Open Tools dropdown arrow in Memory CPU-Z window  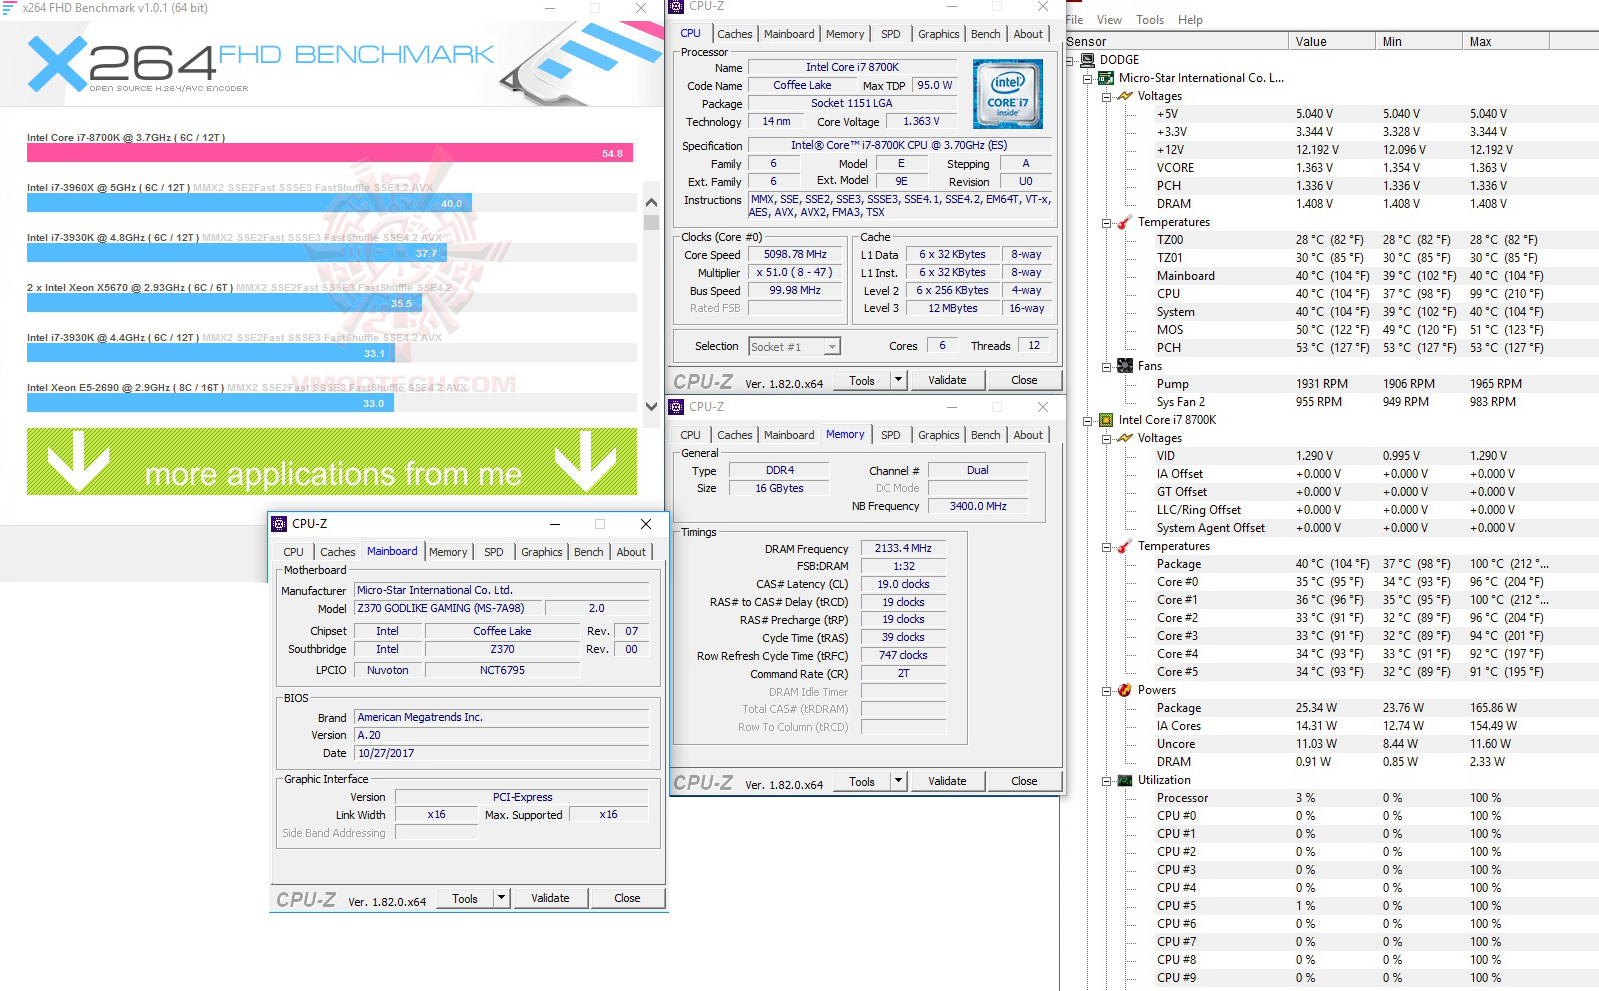coord(898,781)
